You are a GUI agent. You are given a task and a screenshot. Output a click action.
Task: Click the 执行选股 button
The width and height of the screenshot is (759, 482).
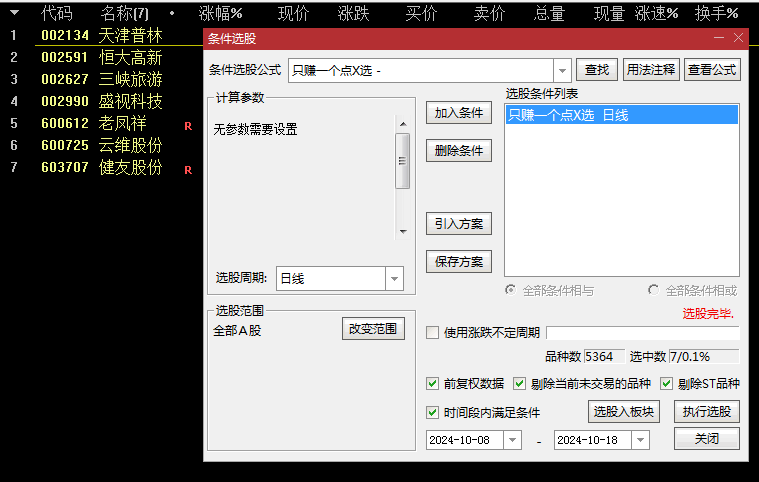707,412
